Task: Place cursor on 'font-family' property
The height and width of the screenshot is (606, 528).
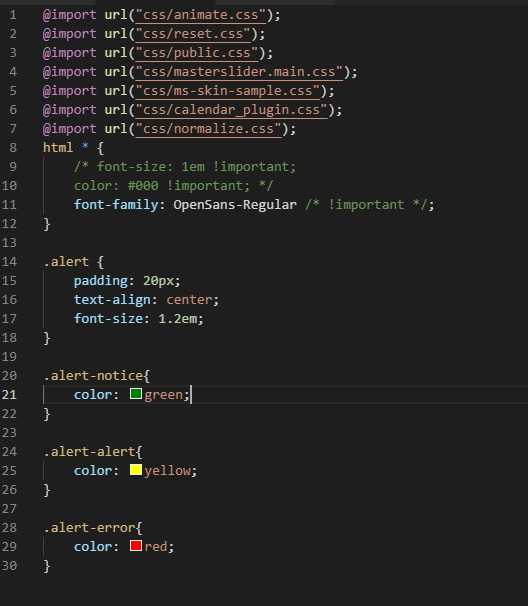Action: pos(116,204)
